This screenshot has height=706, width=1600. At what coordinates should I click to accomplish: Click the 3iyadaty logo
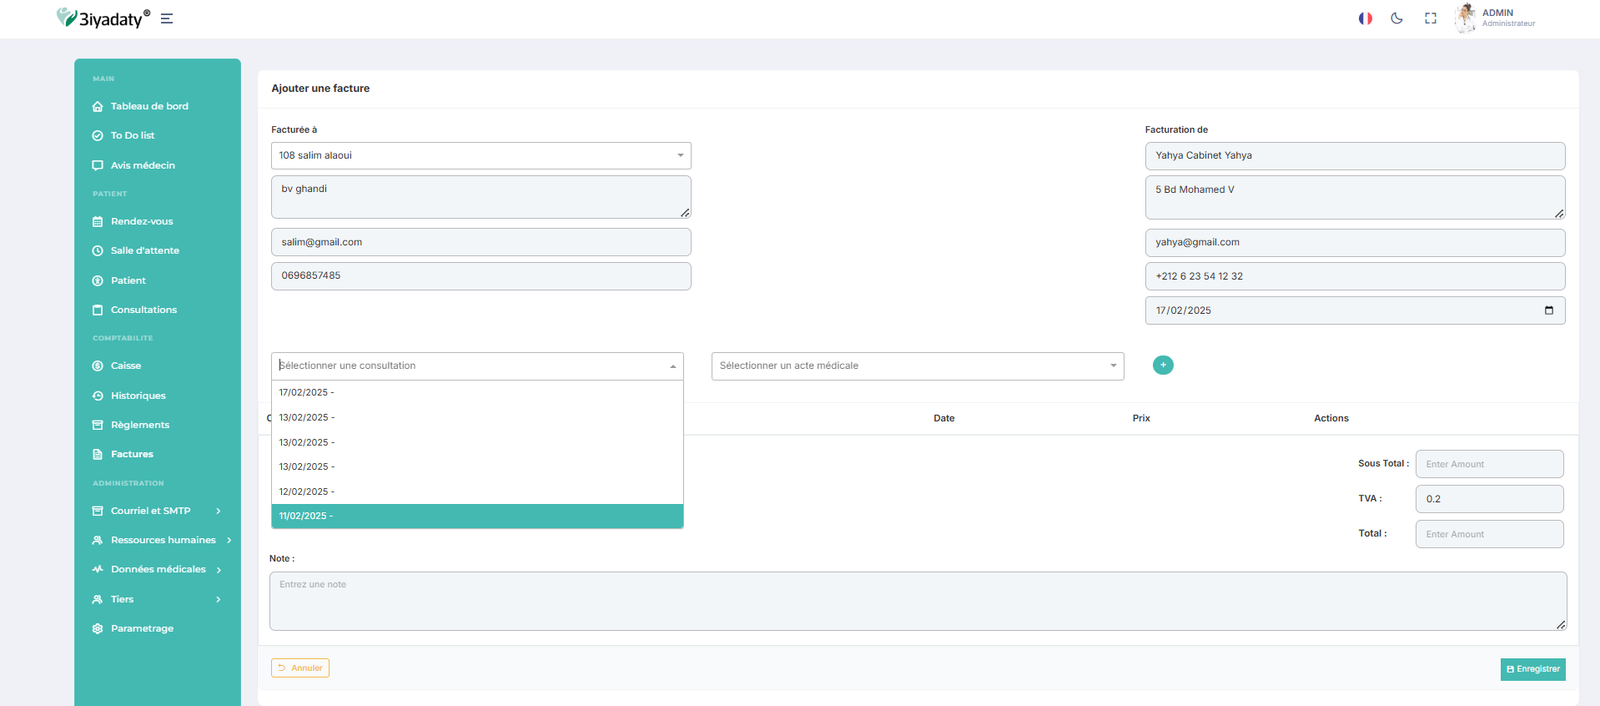point(103,18)
